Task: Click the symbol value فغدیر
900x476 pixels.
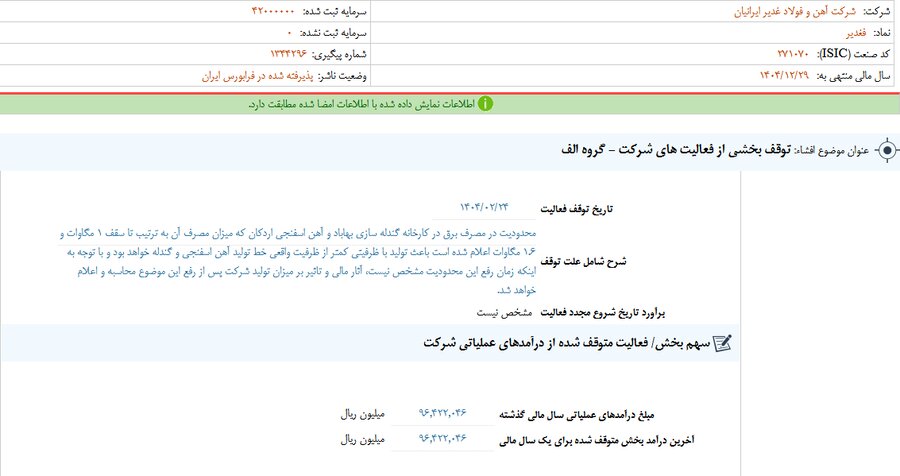Action: [856, 33]
